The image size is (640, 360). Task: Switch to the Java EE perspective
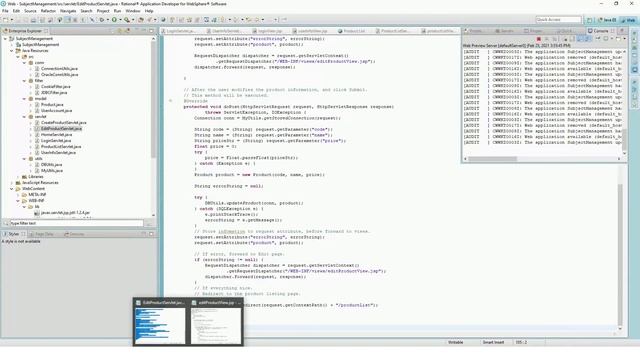607,20
